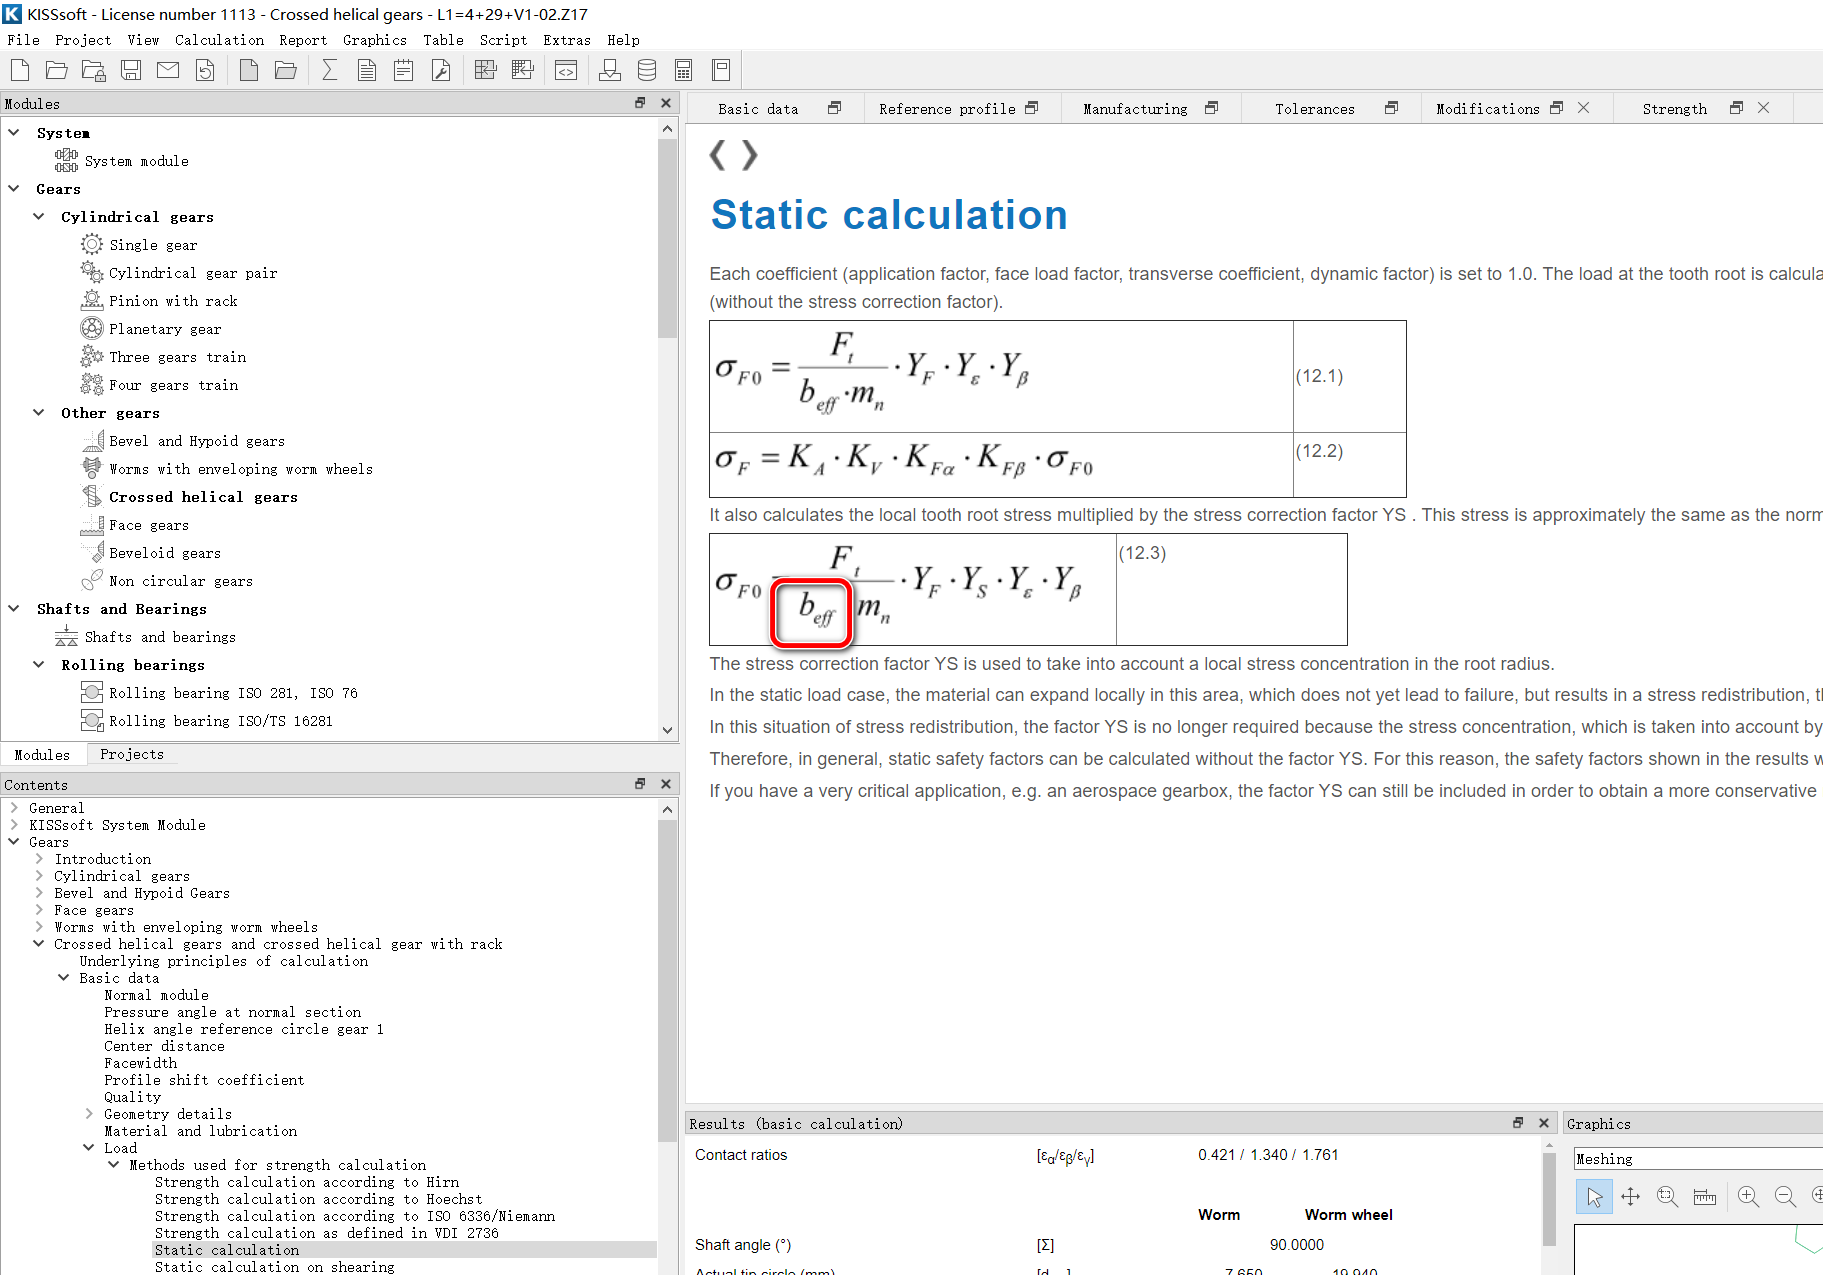Select the zoom window tool in Graphics

pyautogui.click(x=1667, y=1196)
